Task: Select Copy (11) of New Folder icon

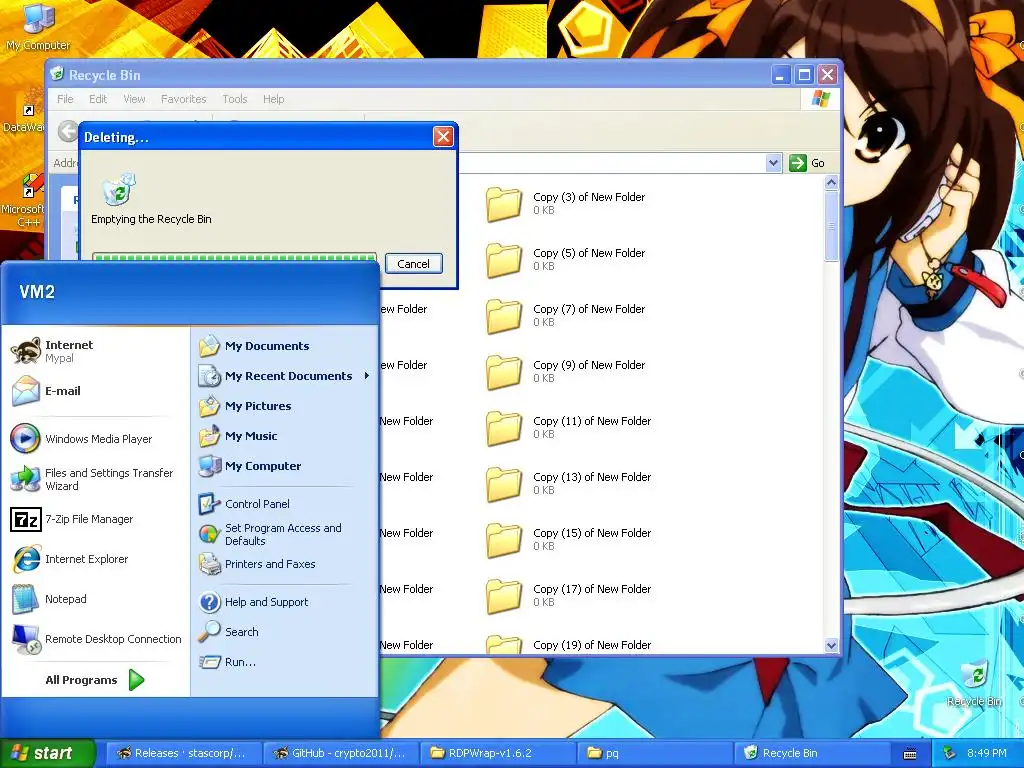Action: (504, 428)
